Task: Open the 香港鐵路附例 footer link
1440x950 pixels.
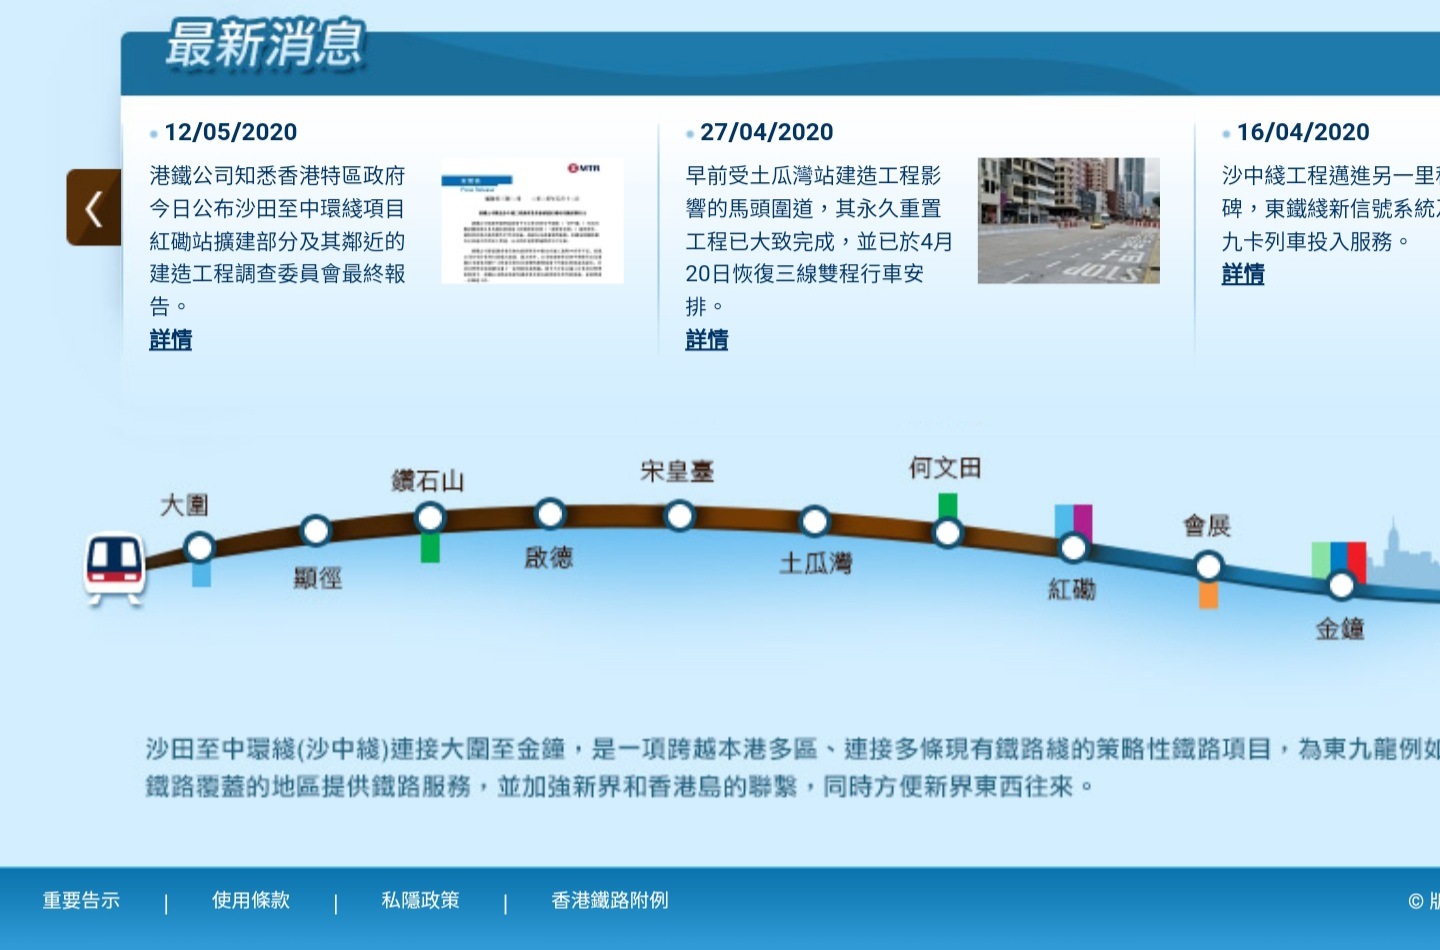Action: (x=610, y=900)
